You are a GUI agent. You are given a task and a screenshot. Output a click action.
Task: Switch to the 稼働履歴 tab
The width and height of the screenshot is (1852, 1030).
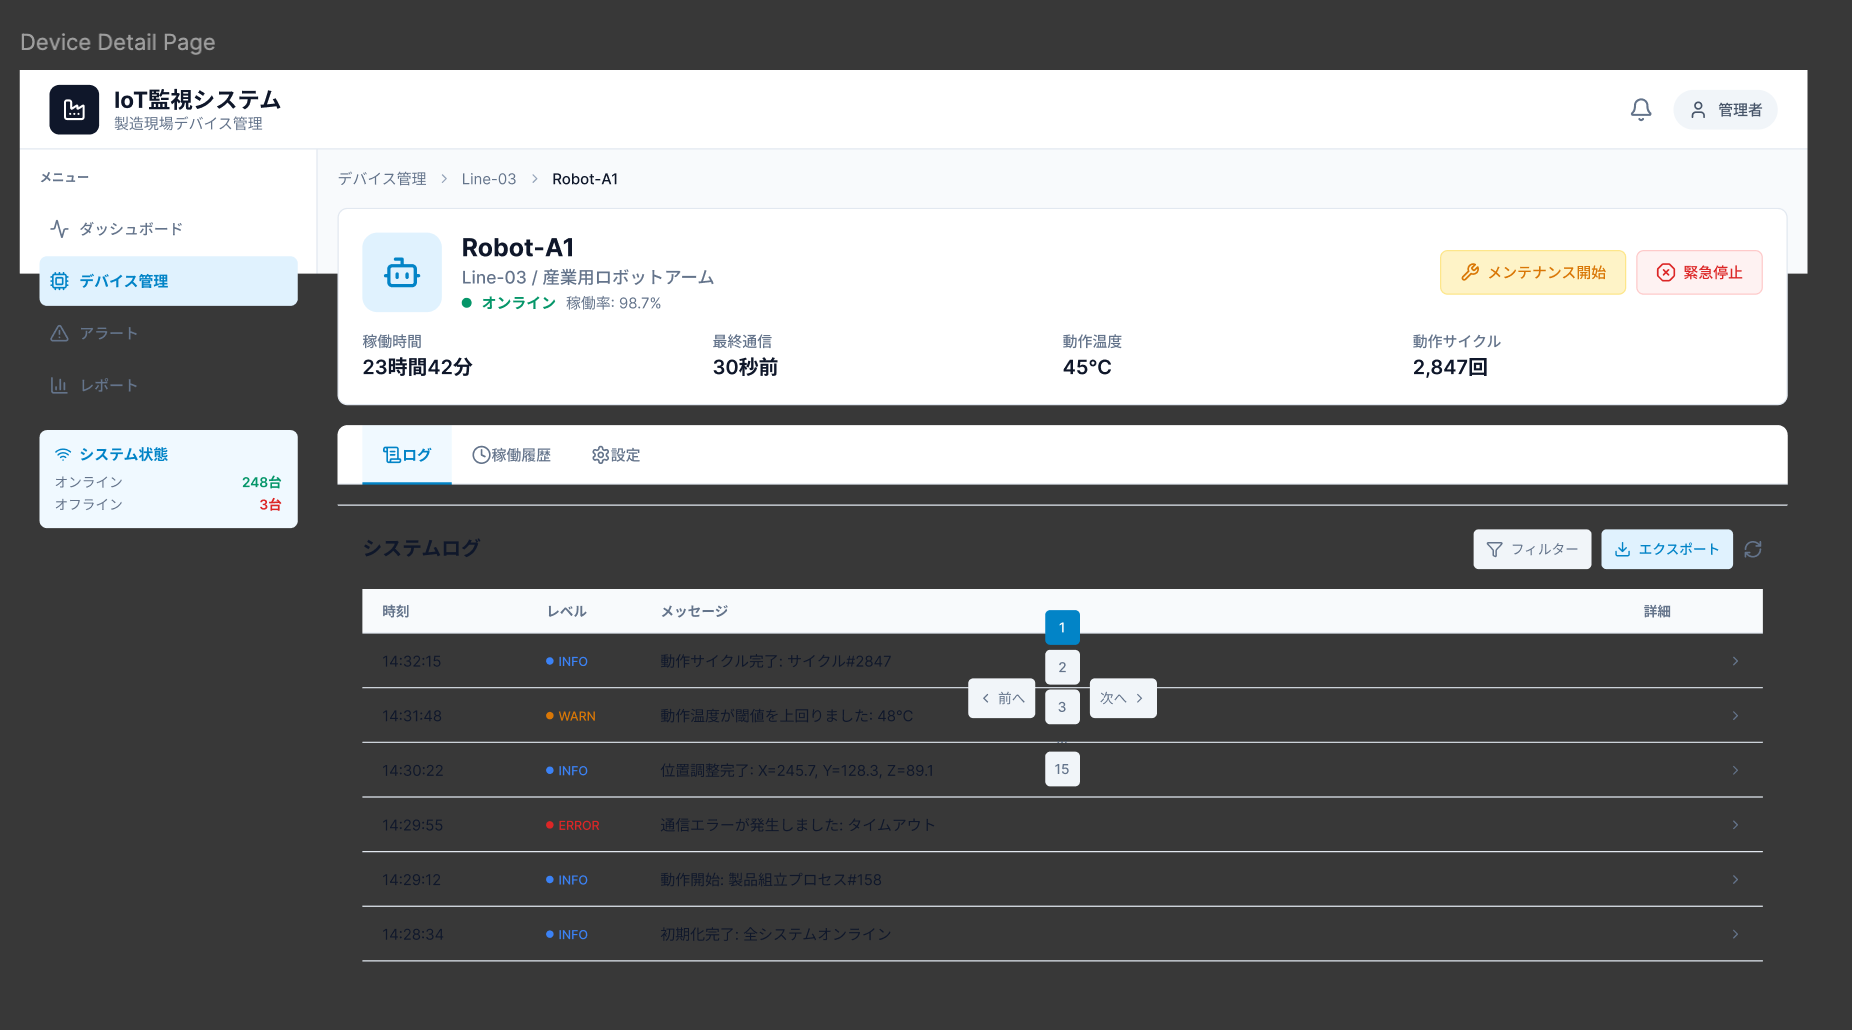[512, 454]
